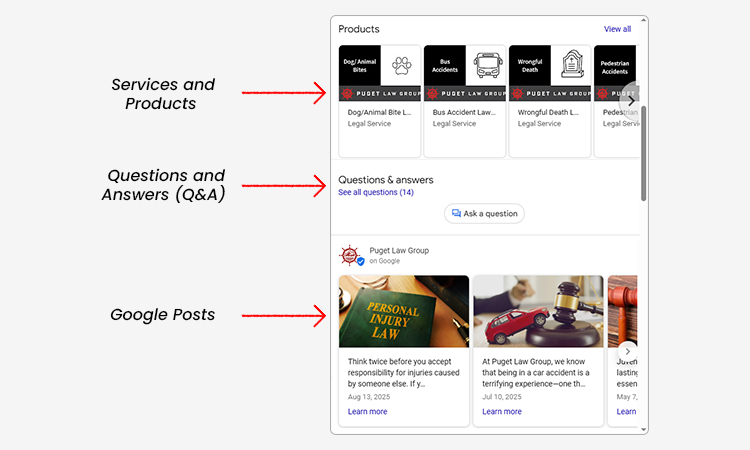Screen dimensions: 750x450
Task: Open the Personal Injury Law book post image
Action: 403,311
